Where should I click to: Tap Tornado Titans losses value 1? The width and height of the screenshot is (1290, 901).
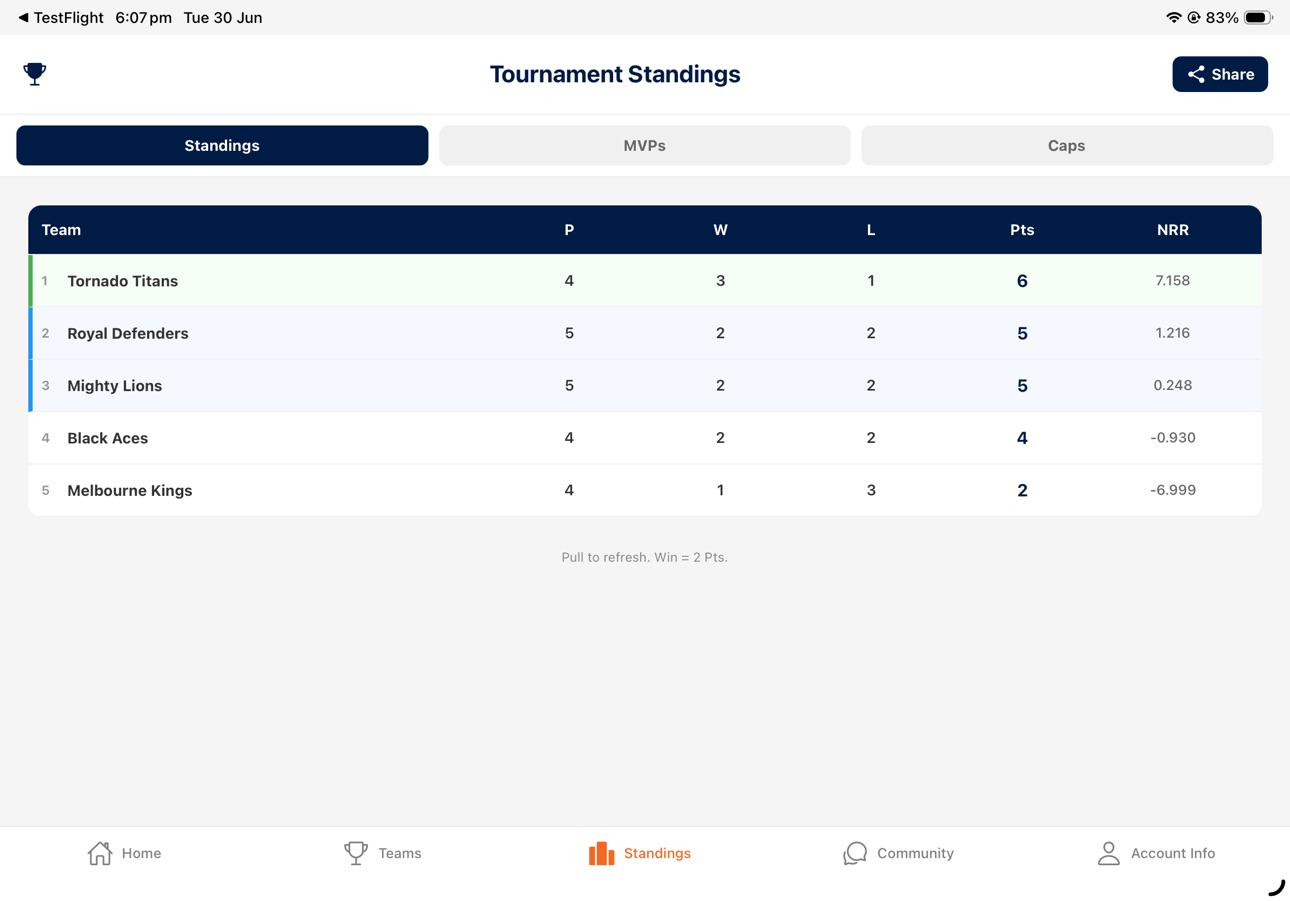871,281
